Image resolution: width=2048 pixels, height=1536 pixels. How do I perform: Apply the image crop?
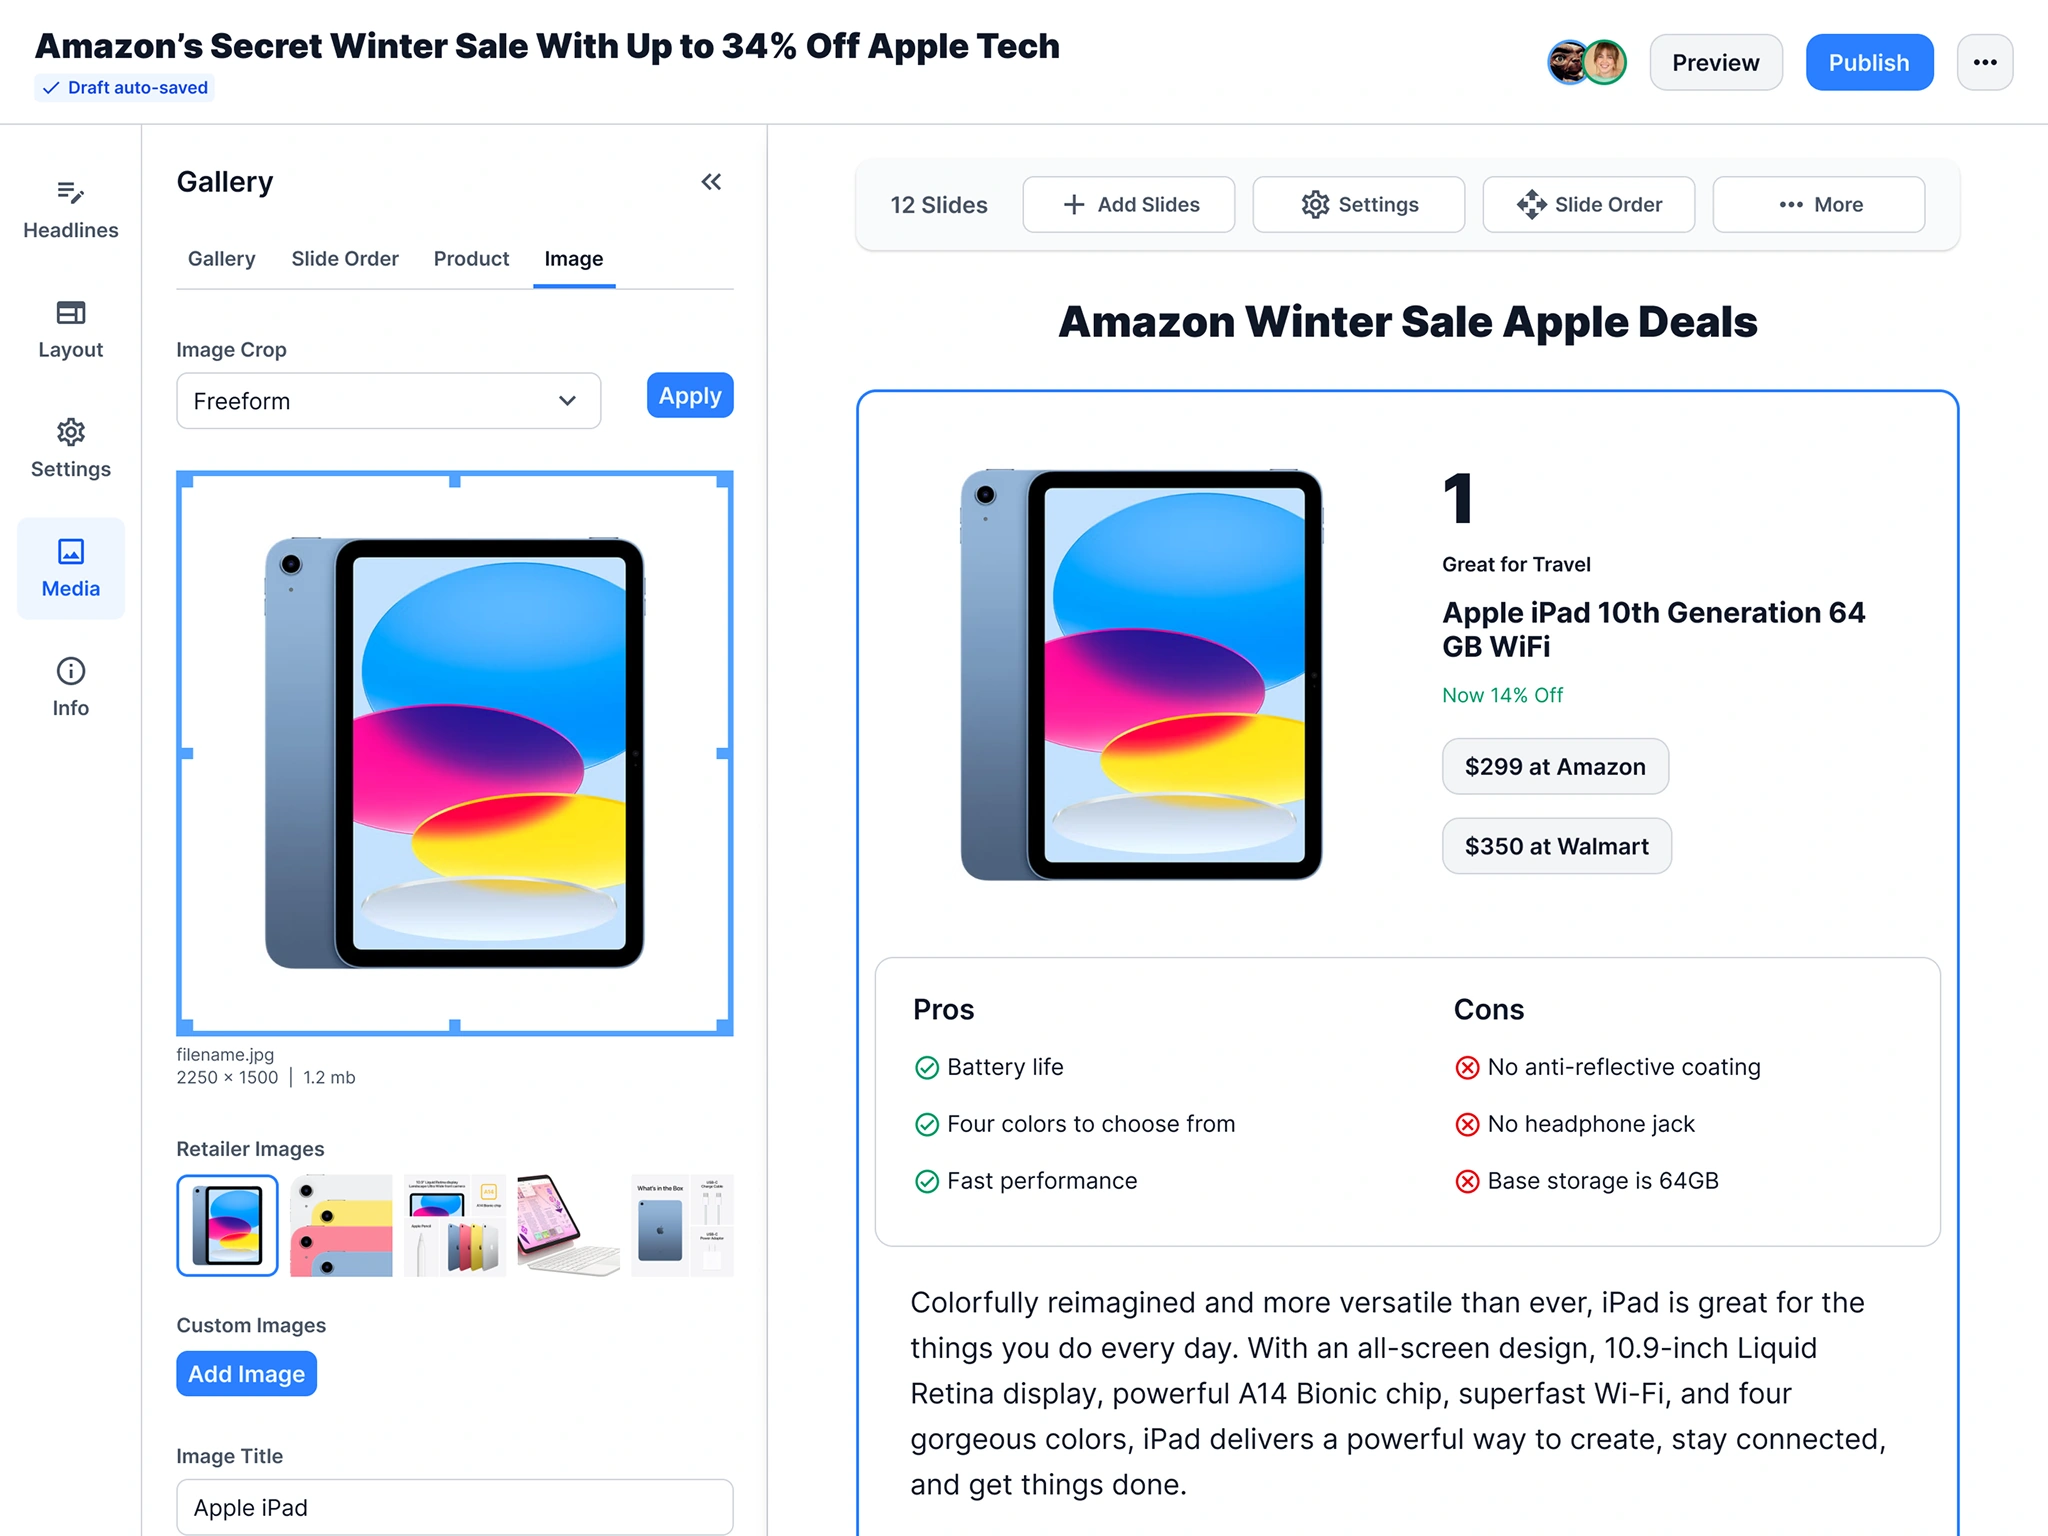pyautogui.click(x=690, y=395)
